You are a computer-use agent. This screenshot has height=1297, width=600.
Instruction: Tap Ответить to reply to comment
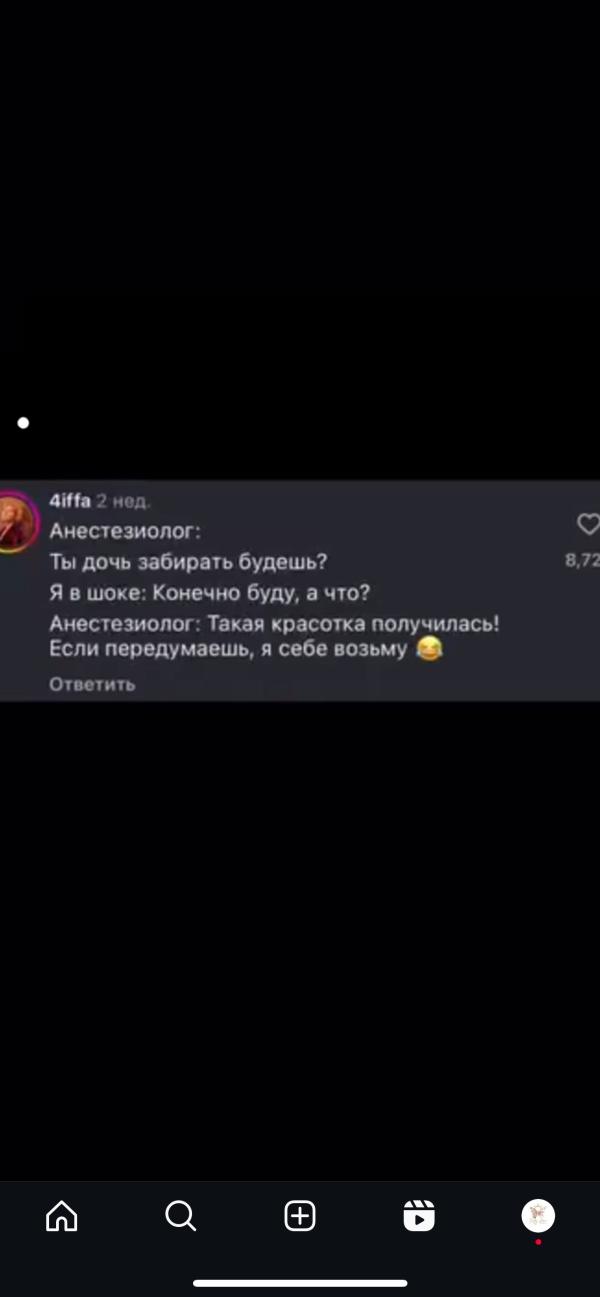(92, 684)
